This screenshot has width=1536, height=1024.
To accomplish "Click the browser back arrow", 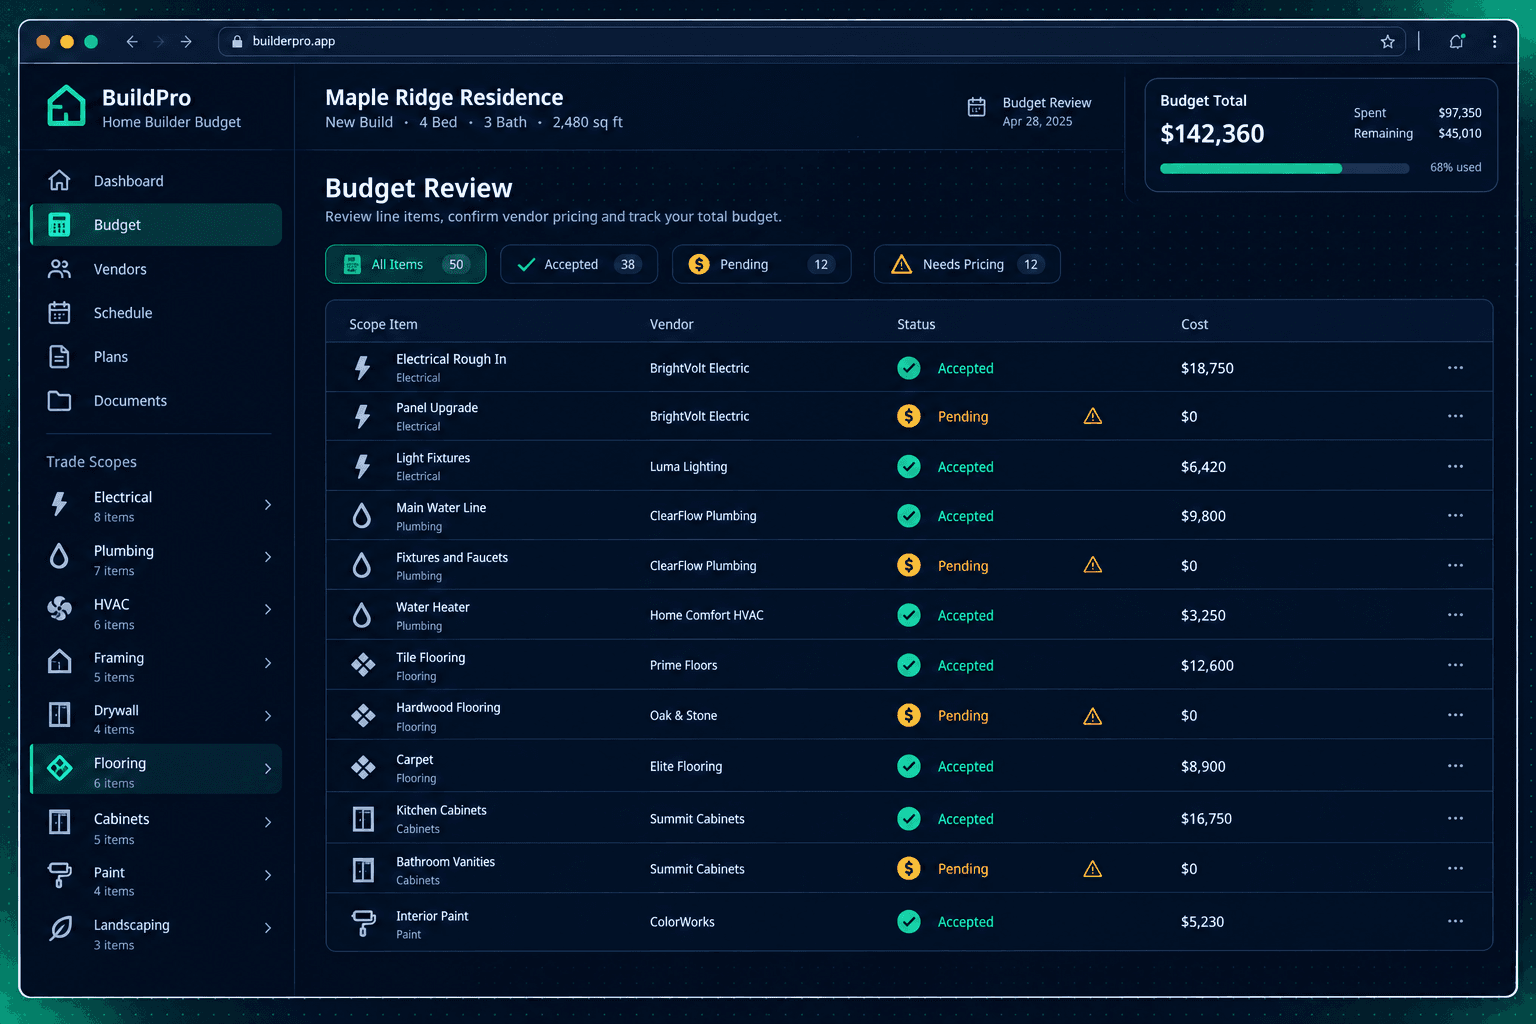I will pos(132,42).
